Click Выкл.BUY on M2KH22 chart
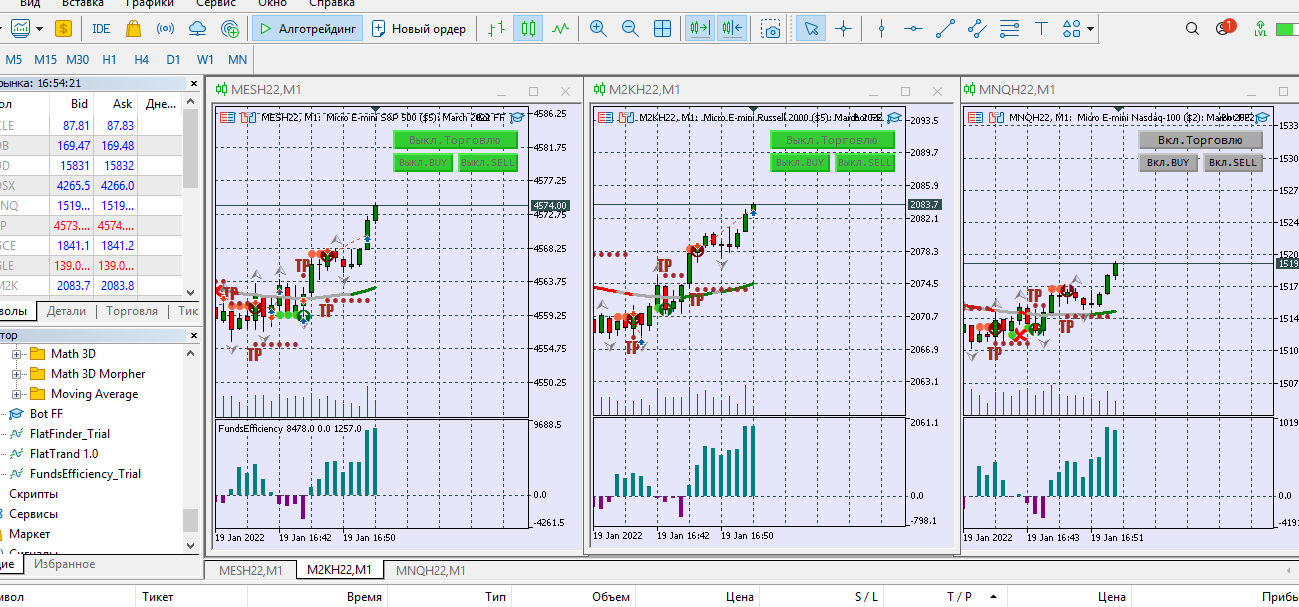 tap(800, 163)
